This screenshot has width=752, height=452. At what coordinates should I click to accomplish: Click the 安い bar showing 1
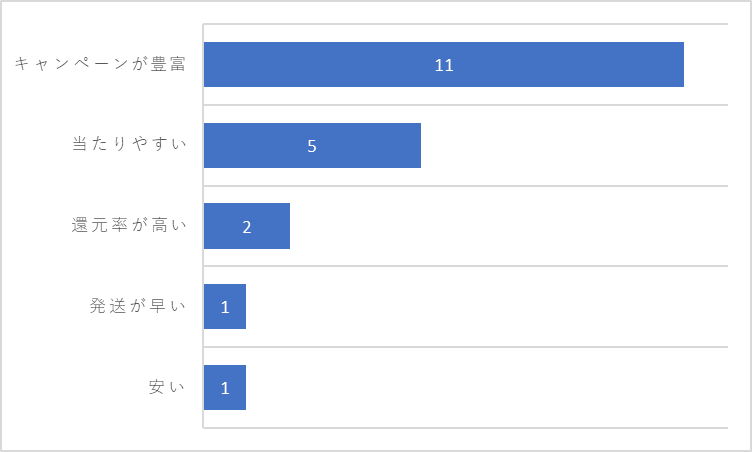pos(225,388)
